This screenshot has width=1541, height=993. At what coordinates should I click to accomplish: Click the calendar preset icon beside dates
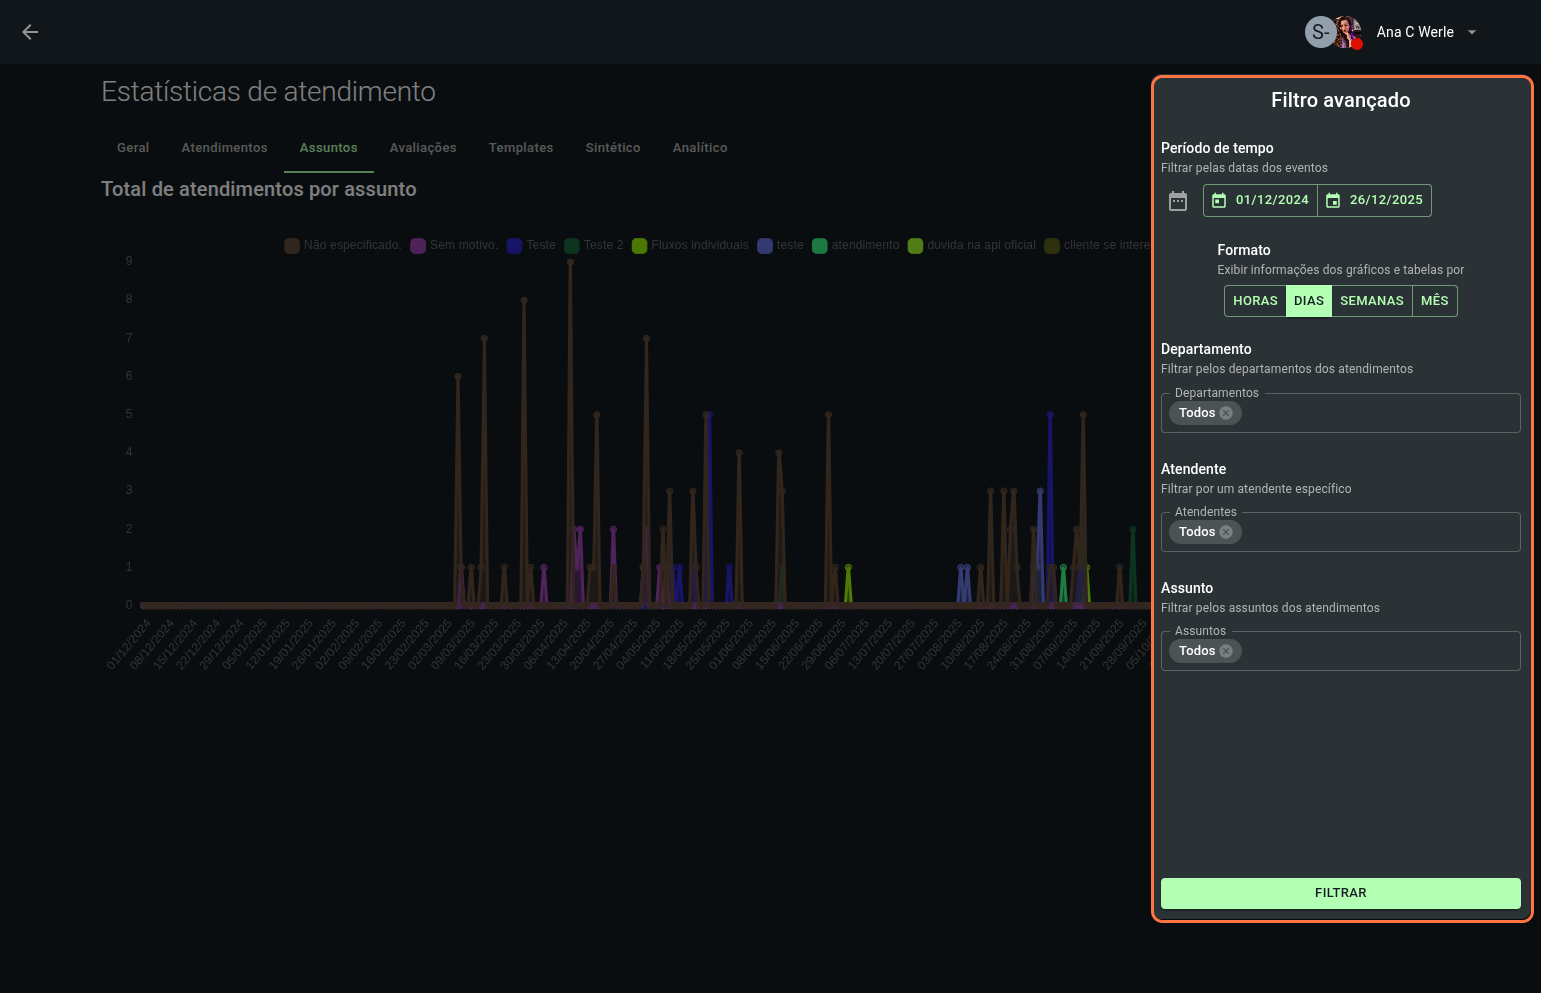1178,201
